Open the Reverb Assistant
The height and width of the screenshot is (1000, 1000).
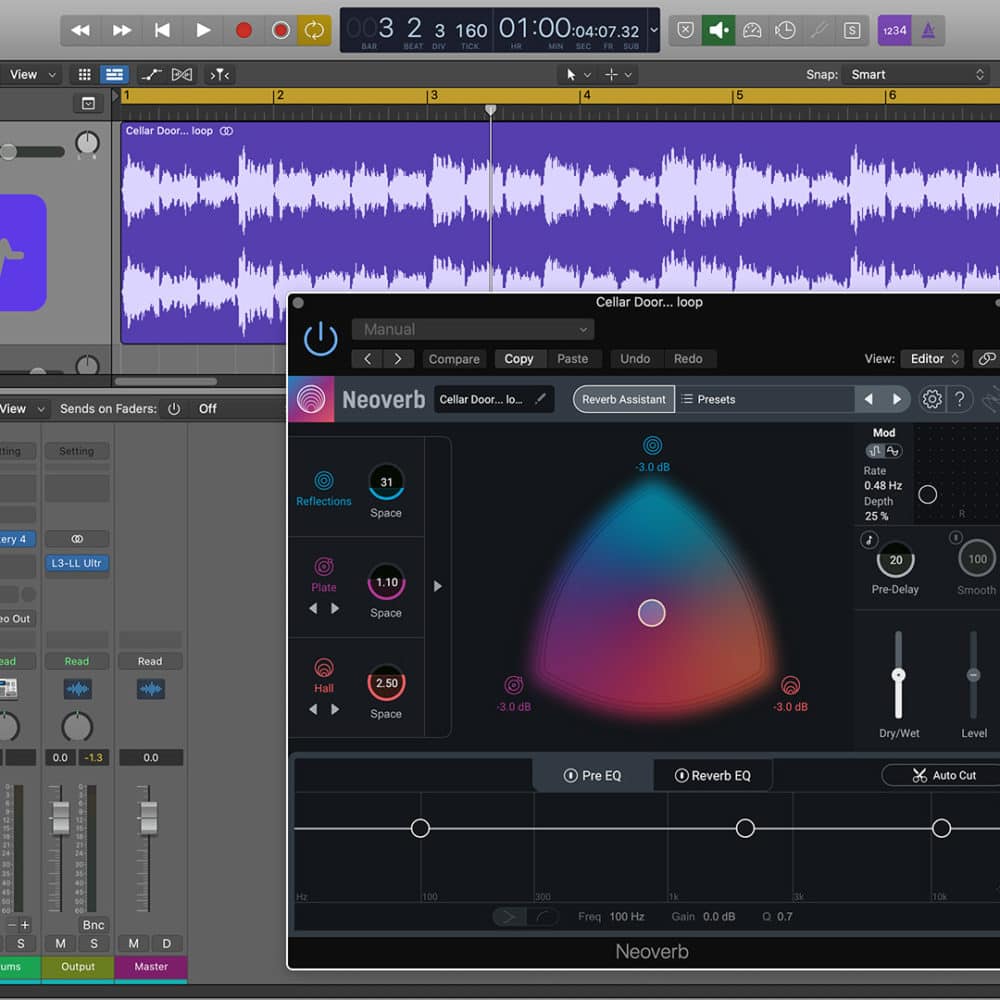[x=624, y=399]
